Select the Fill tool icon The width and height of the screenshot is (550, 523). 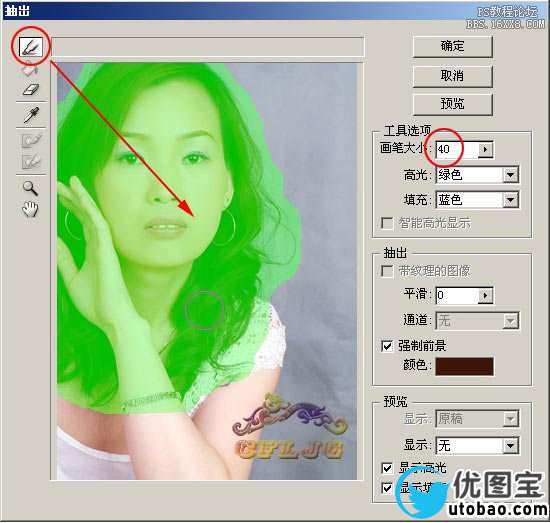[30, 70]
